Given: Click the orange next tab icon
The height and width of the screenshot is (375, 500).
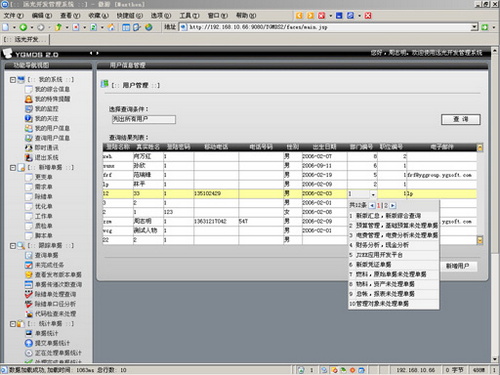Looking at the screenshot, I should 310,16.
